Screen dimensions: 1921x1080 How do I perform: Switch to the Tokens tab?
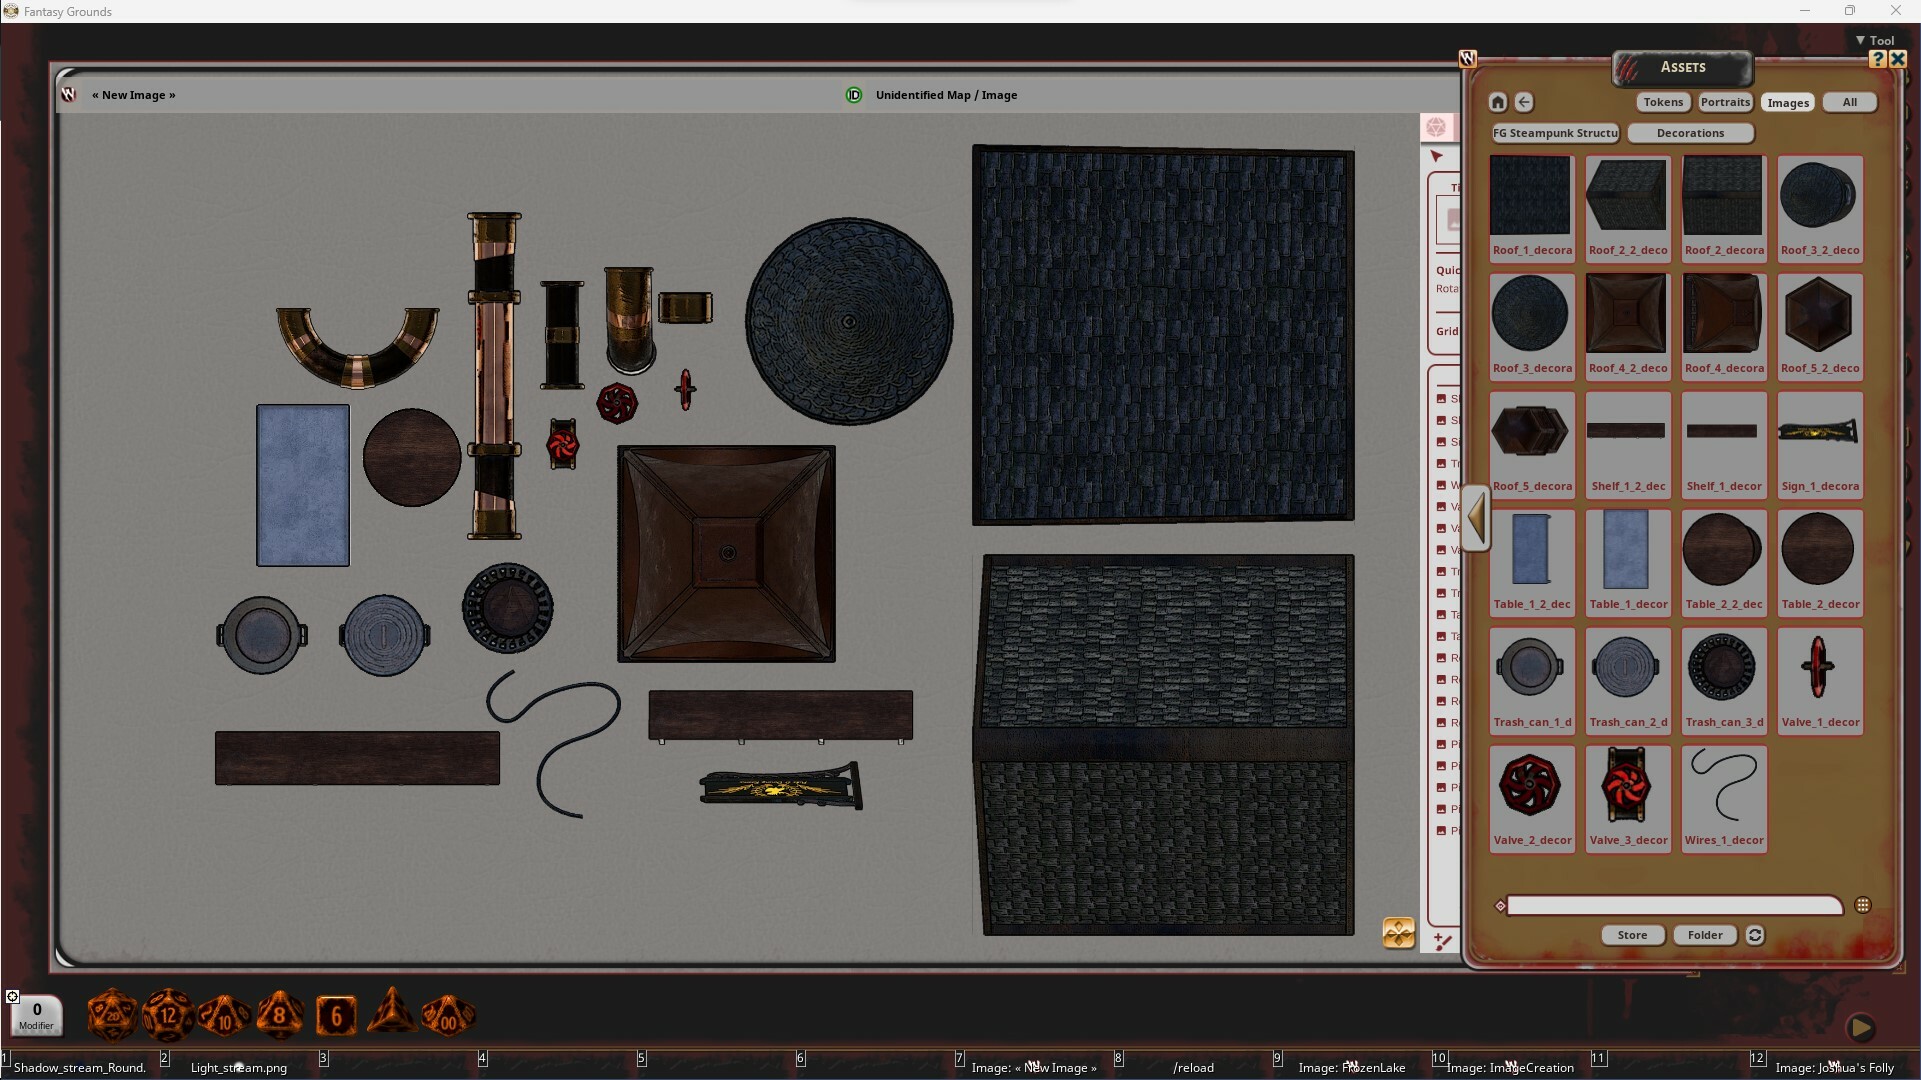[x=1662, y=102]
